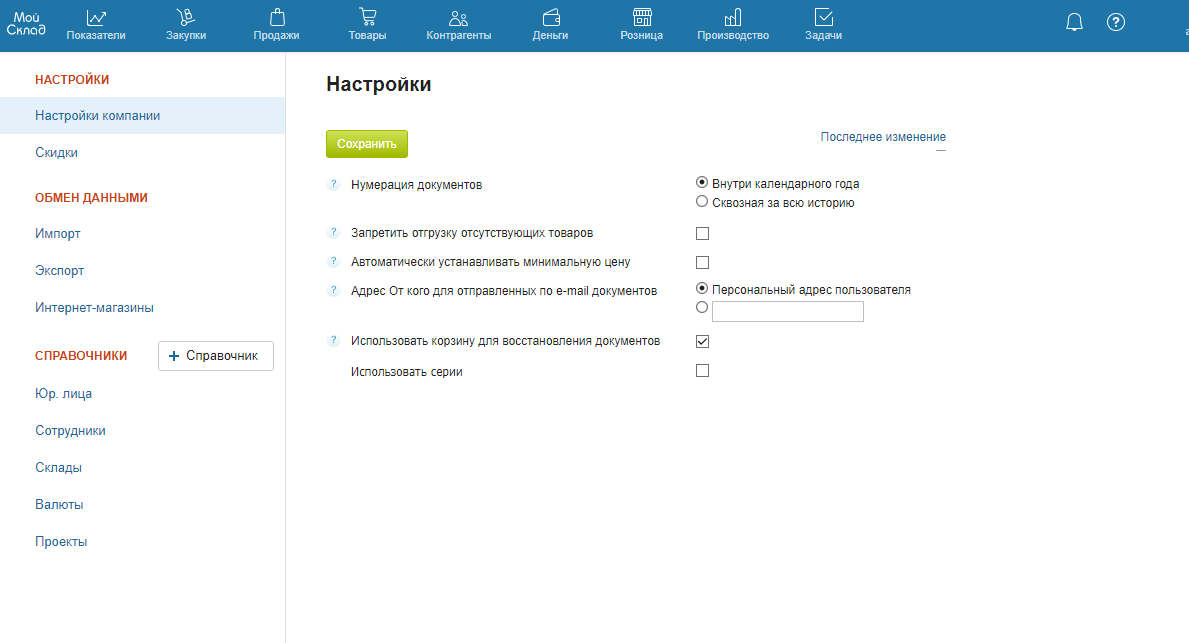Open Сотрудники directory
The image size is (1189, 643).
point(70,431)
